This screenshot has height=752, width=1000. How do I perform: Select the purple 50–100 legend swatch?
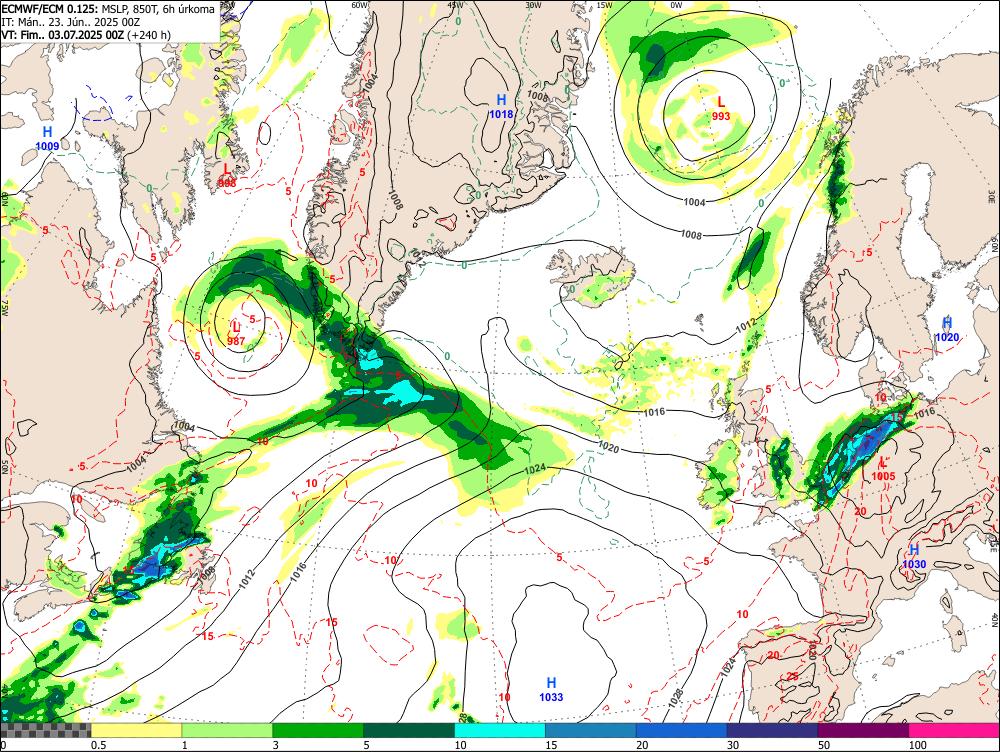864,730
